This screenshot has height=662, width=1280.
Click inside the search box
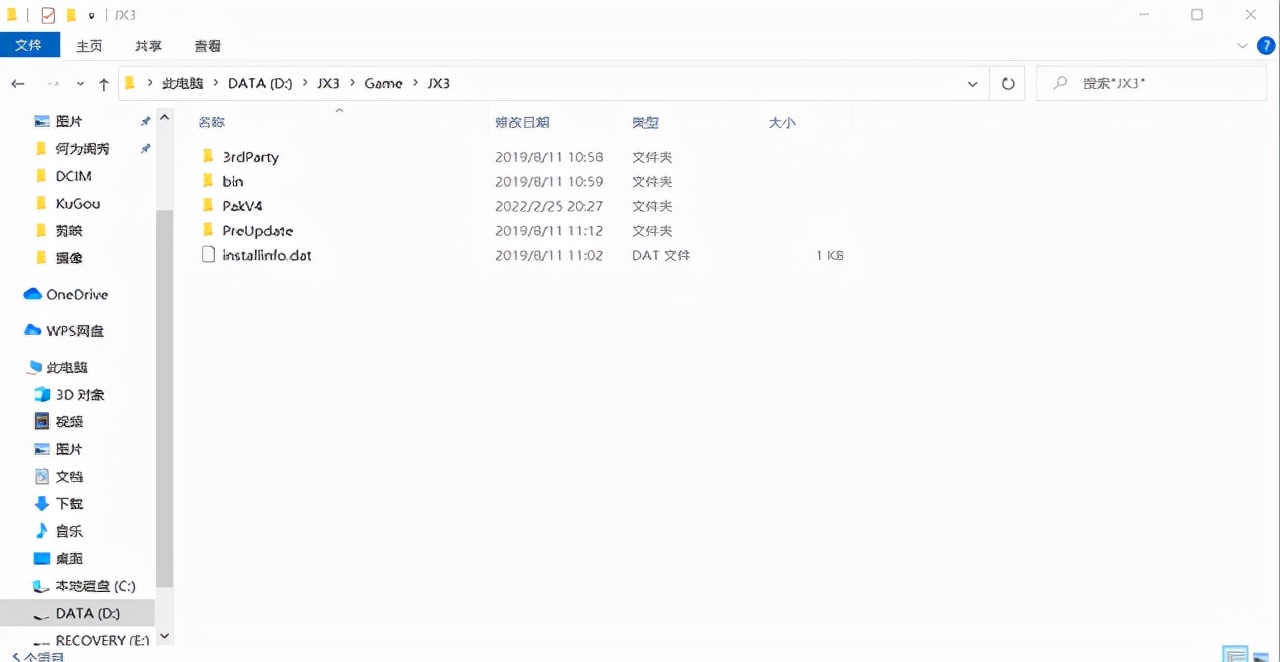(1150, 83)
